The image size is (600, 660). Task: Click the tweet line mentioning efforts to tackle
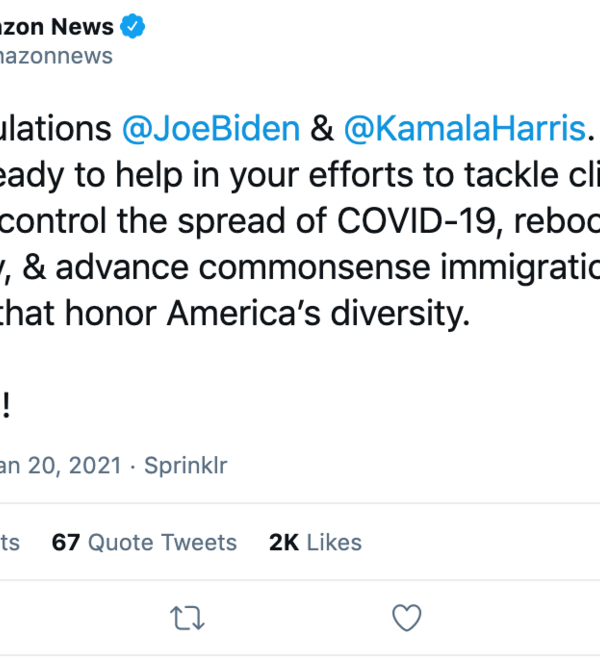point(300,176)
